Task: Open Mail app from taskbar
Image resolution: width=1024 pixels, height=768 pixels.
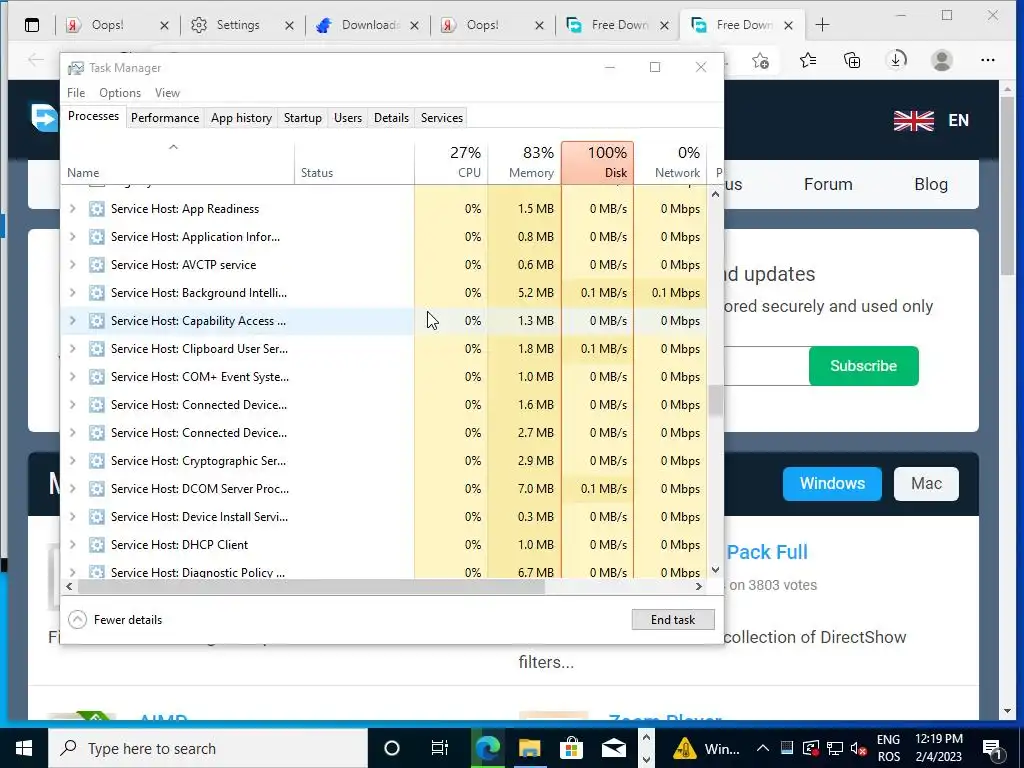Action: (614, 748)
